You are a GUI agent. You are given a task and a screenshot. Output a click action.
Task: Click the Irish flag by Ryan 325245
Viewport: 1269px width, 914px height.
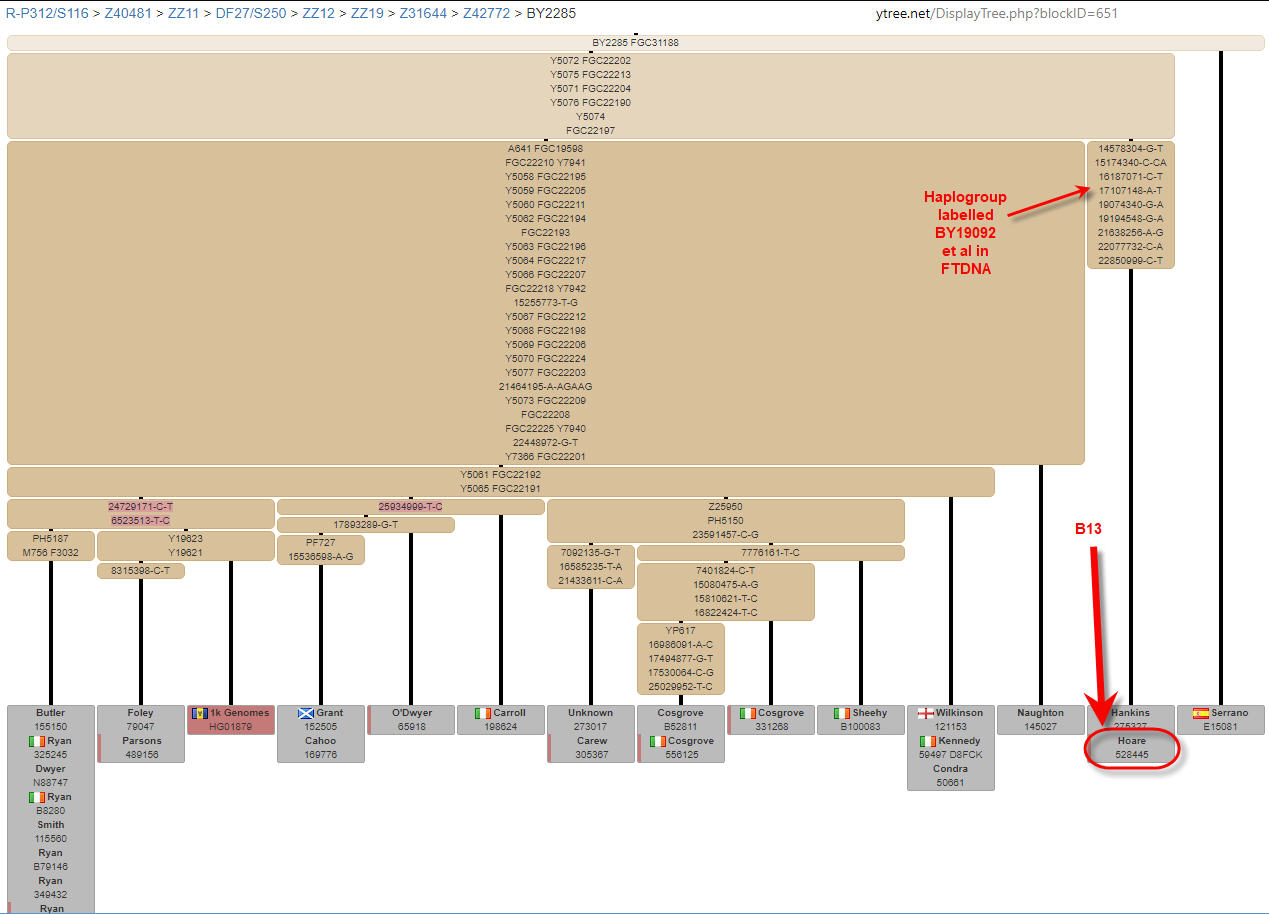pyautogui.click(x=37, y=741)
